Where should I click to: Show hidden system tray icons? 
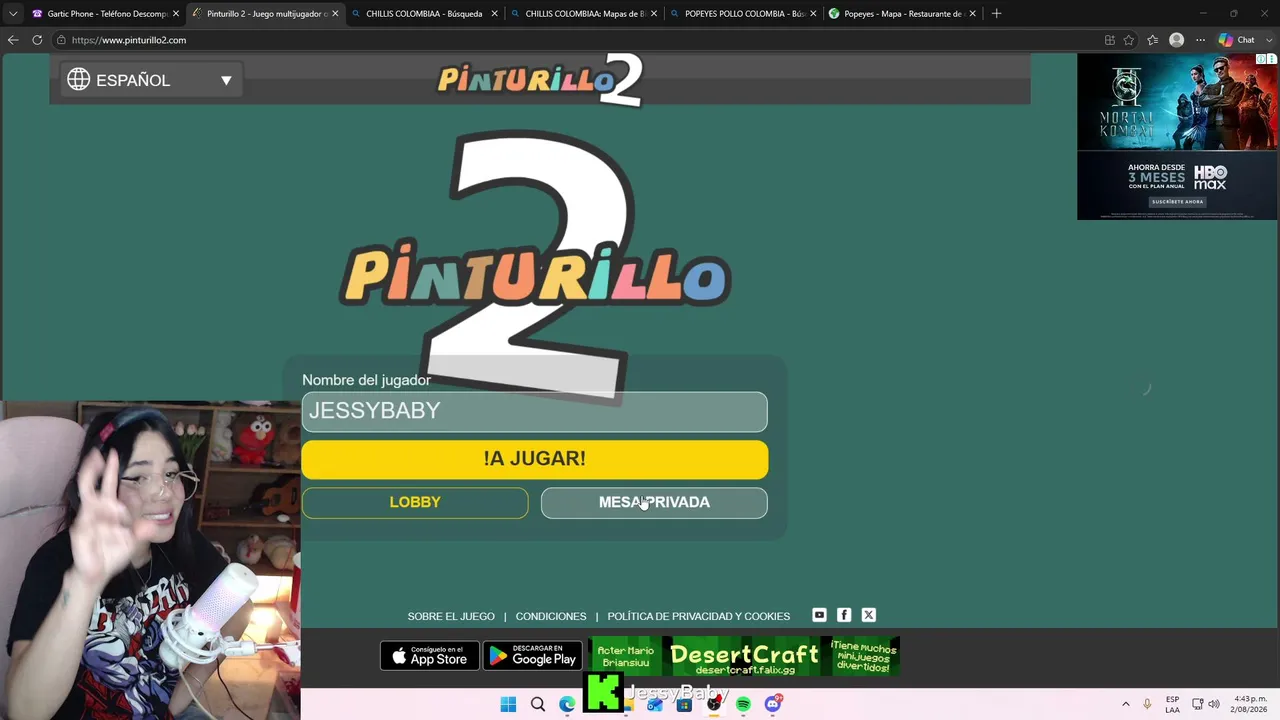tap(1125, 704)
